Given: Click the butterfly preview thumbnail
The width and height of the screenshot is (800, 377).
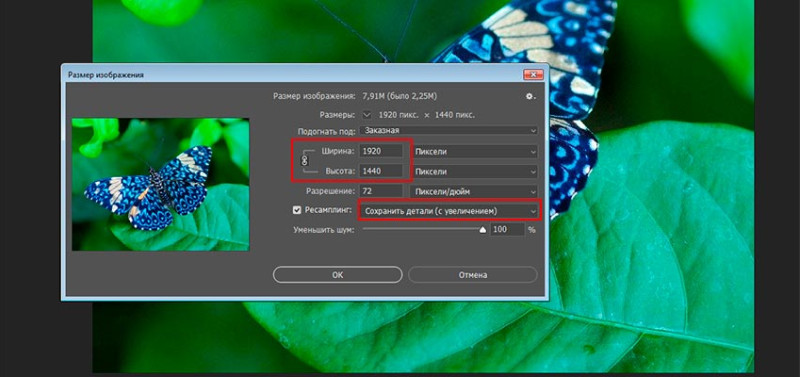Looking at the screenshot, I should tap(160, 184).
